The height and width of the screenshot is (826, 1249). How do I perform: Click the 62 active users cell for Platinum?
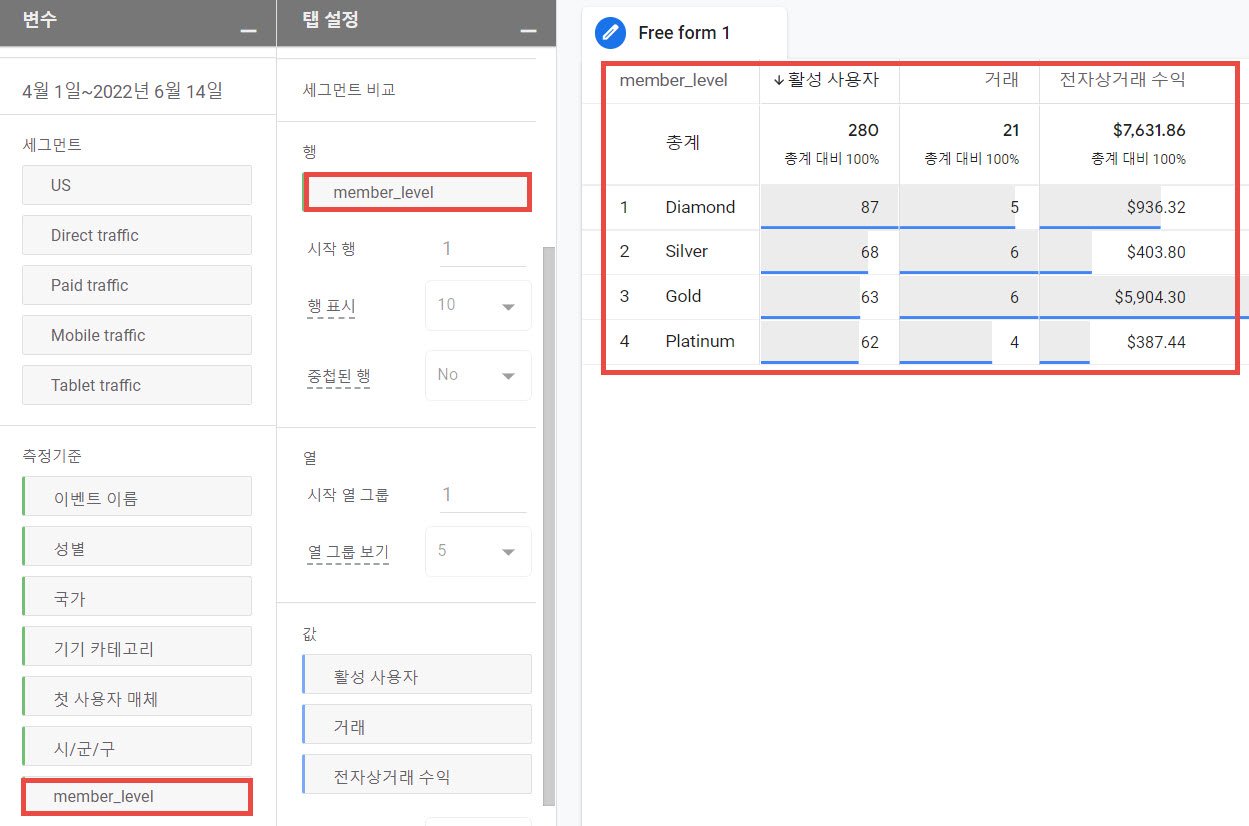(829, 342)
